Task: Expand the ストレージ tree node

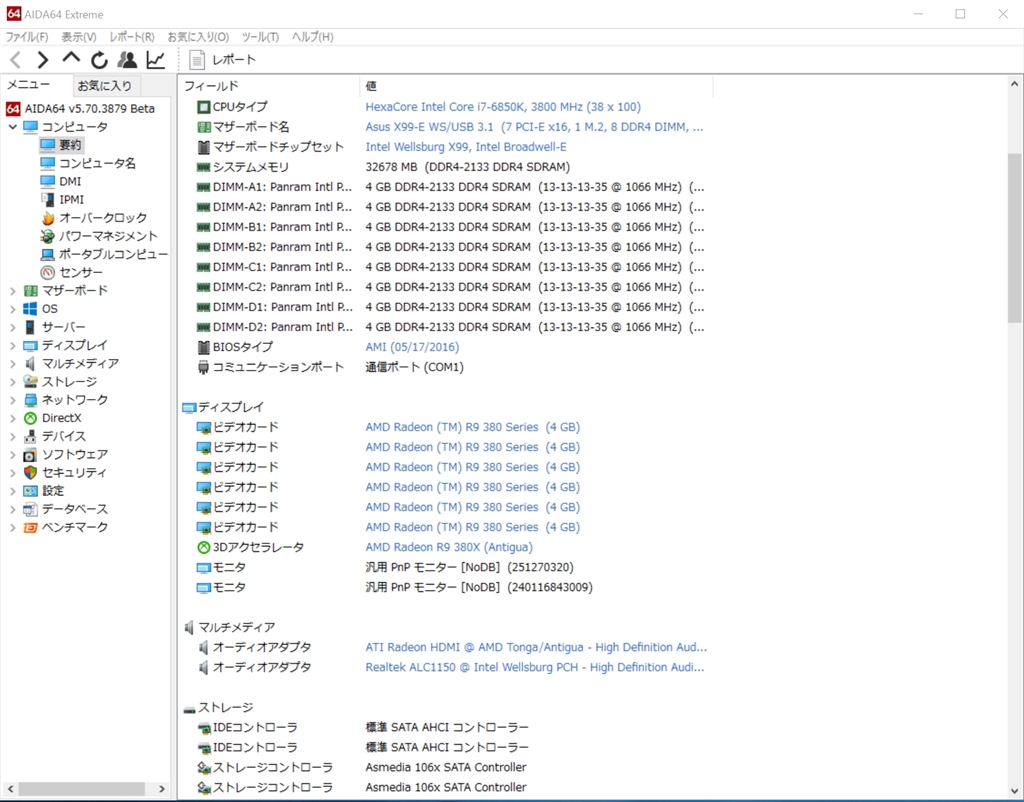Action: point(12,382)
